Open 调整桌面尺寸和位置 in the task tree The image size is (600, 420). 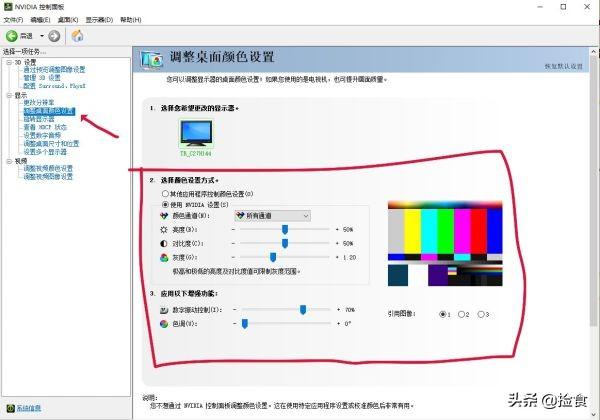51,144
